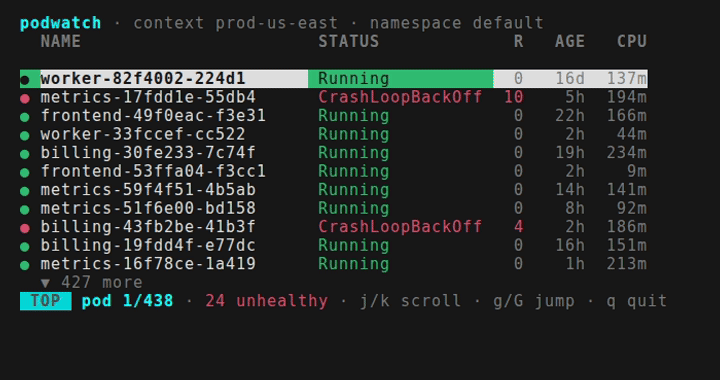This screenshot has width=720, height=380.
Task: Expand the '427 more' arrow
Action: [x=45, y=283]
